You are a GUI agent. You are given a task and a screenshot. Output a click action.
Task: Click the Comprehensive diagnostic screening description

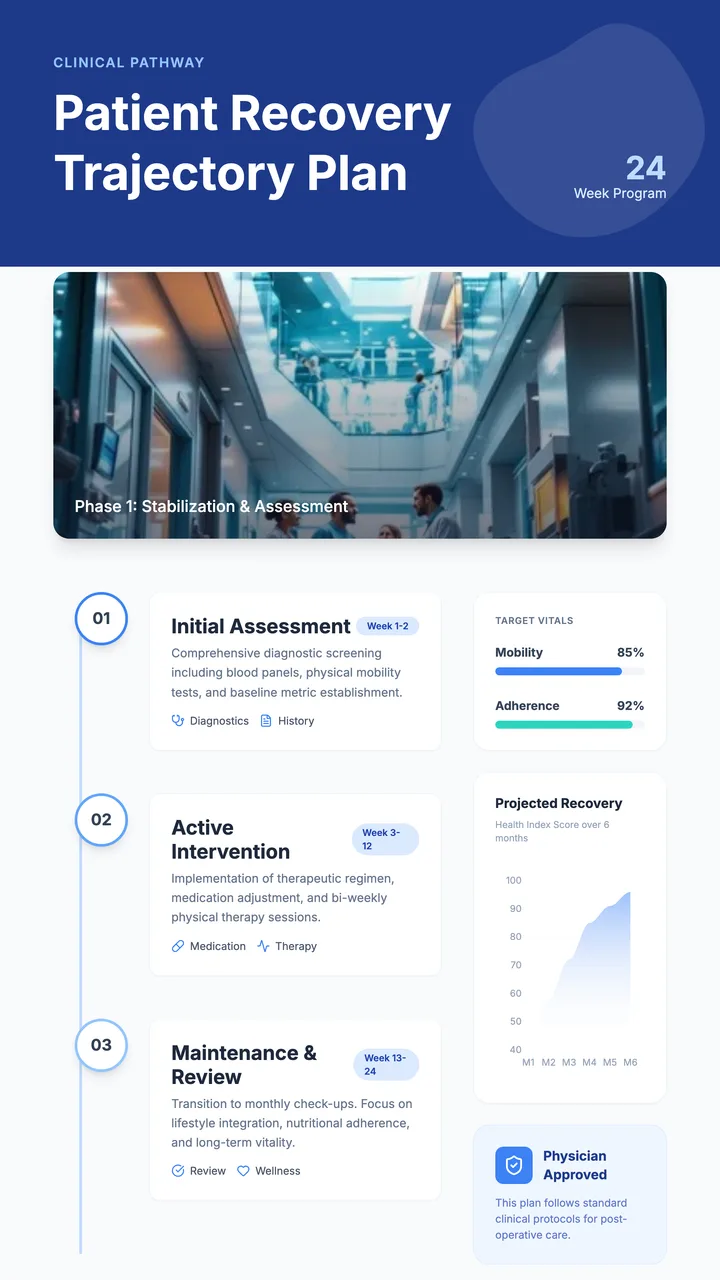point(287,673)
